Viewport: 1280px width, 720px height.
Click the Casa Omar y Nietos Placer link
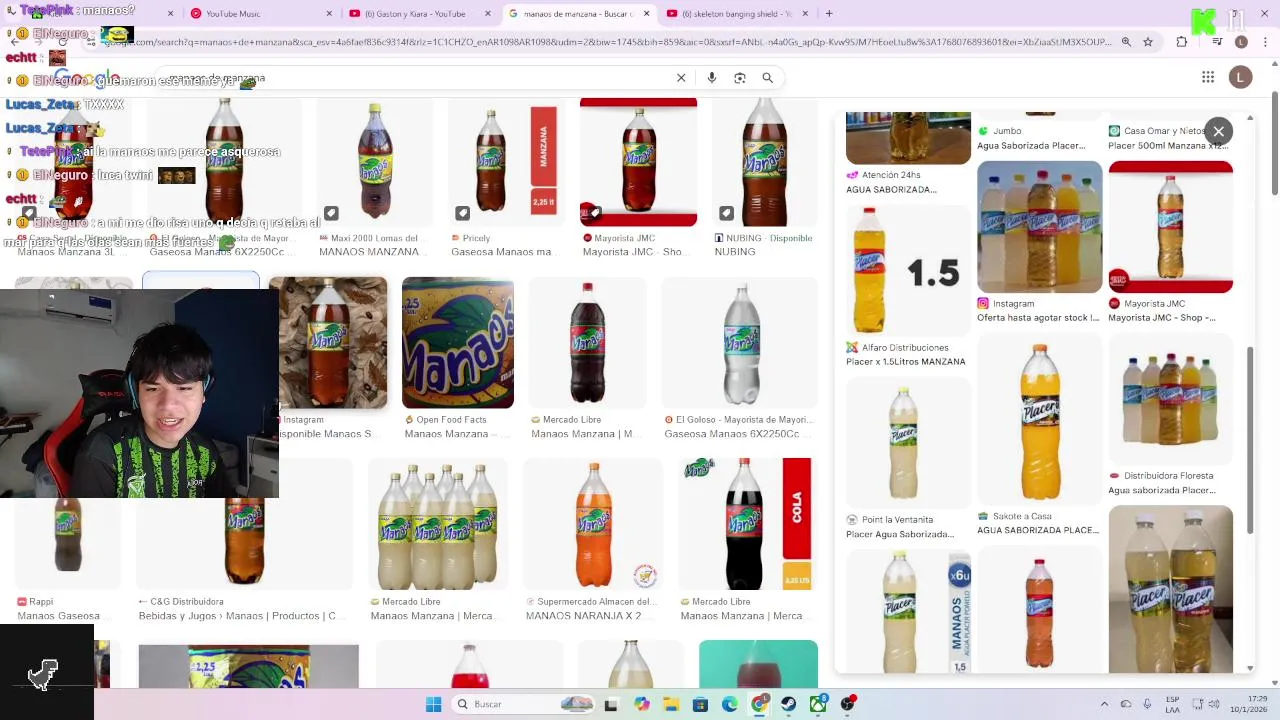pyautogui.click(x=1168, y=138)
